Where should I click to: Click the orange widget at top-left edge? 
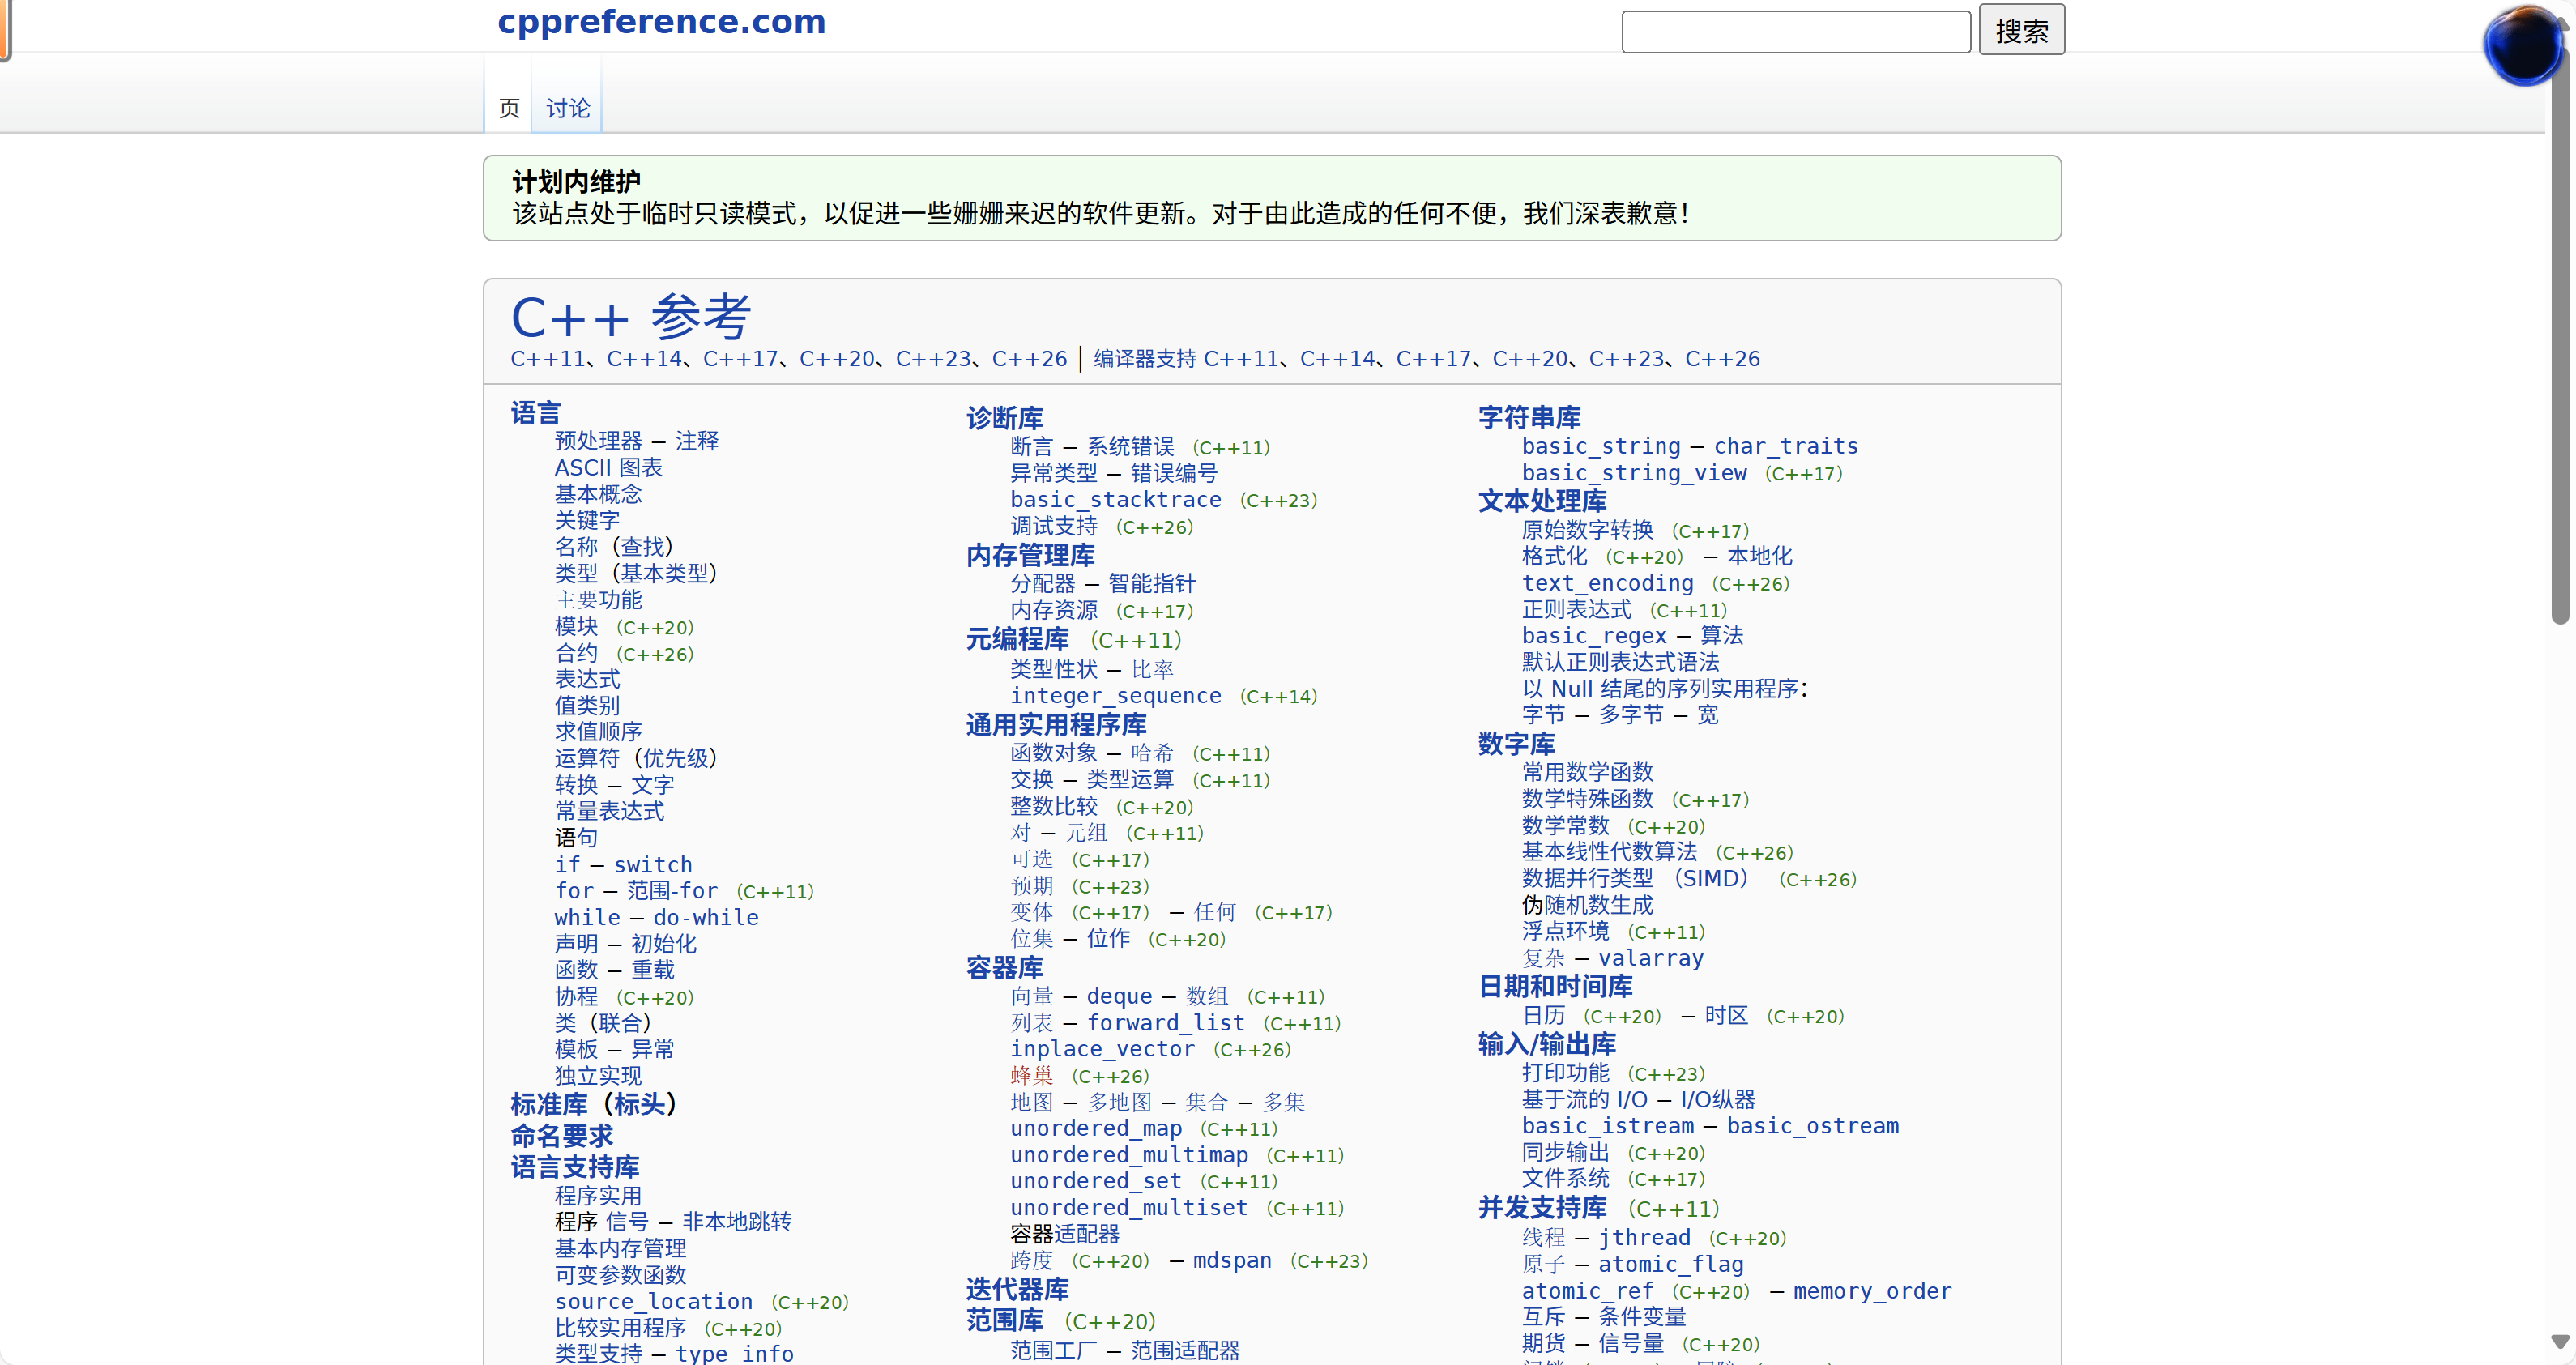coord(4,30)
